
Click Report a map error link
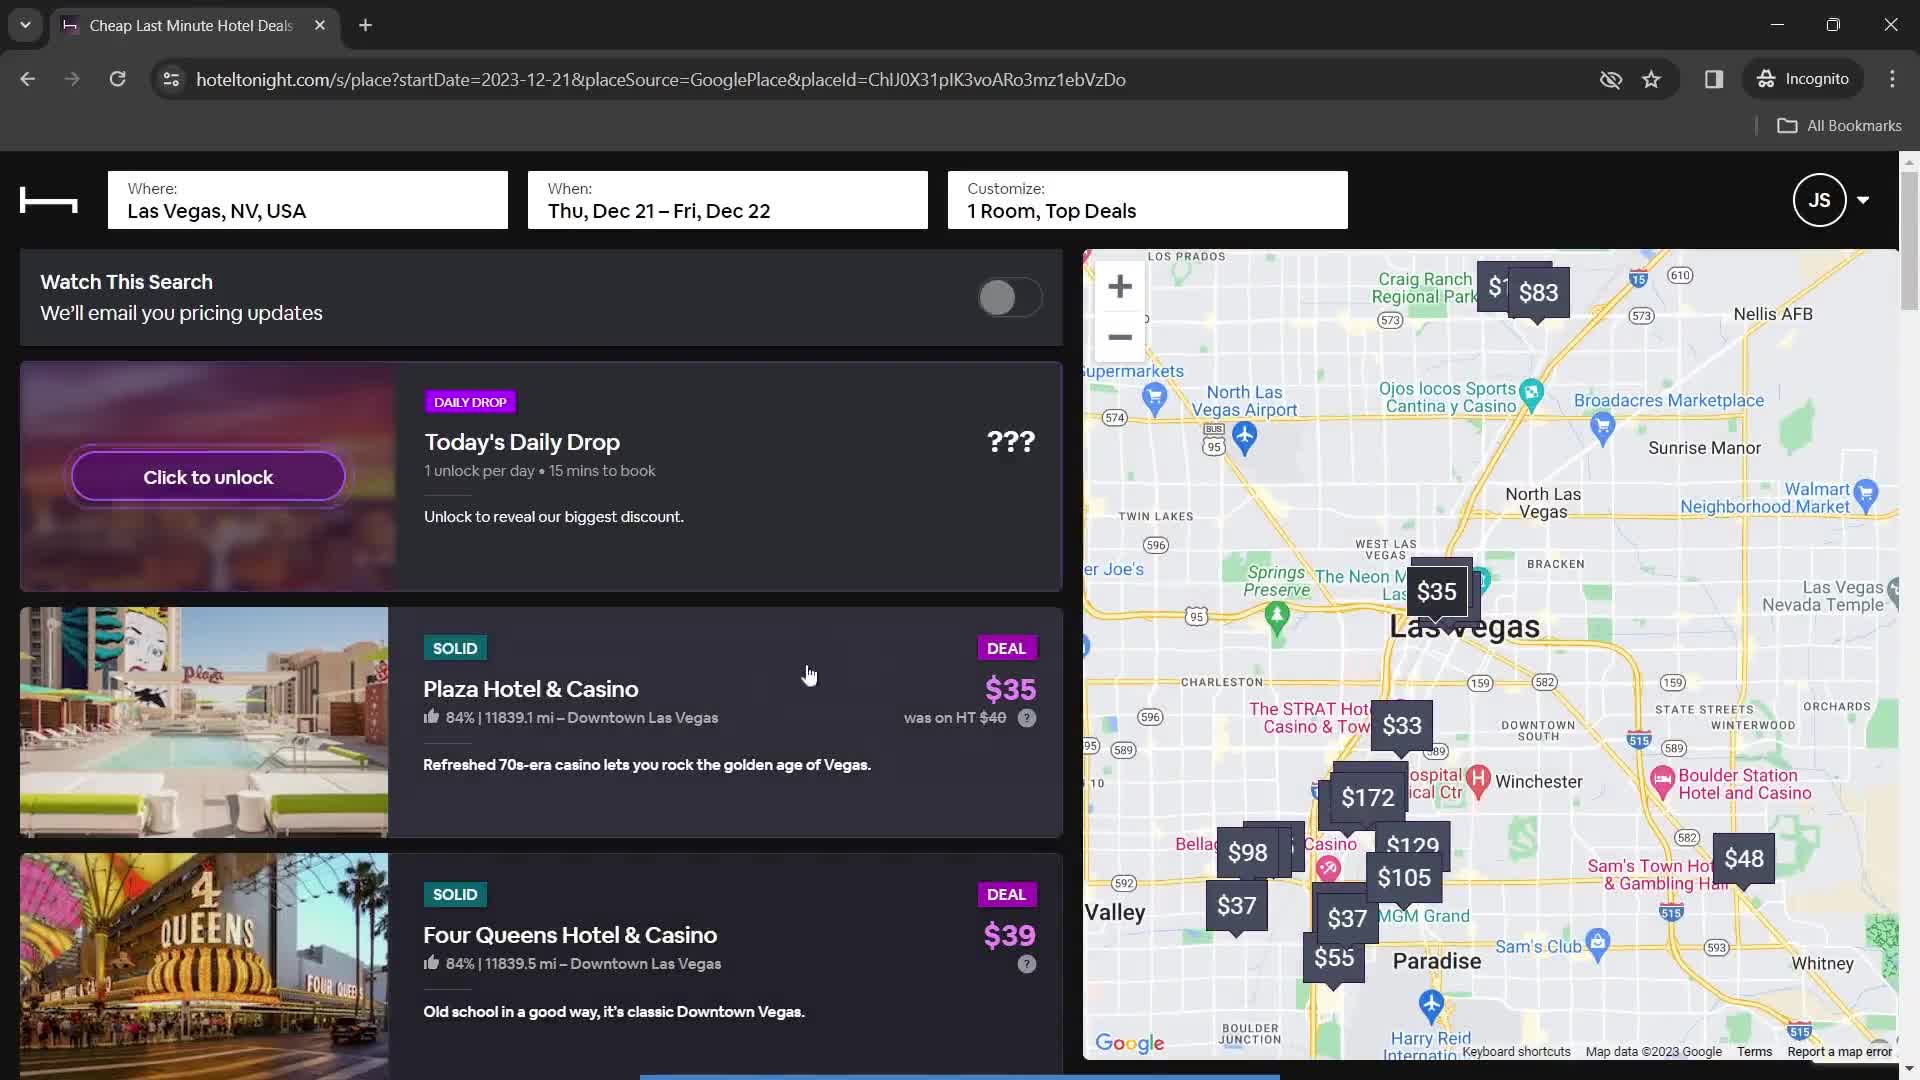tap(1839, 1051)
